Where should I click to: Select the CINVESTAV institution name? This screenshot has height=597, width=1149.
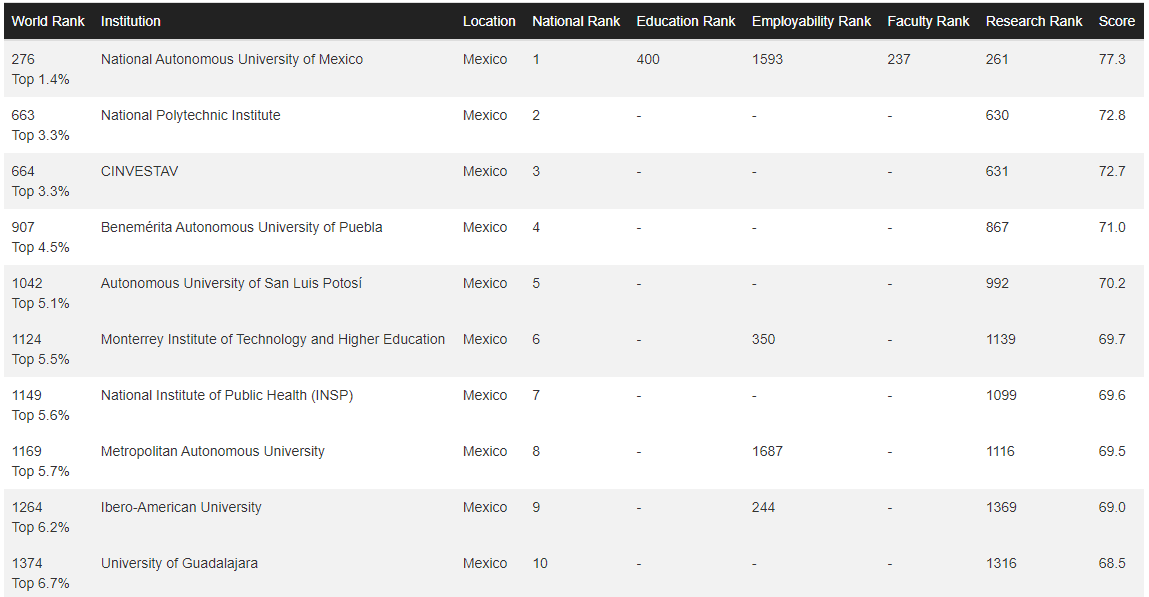[x=139, y=171]
